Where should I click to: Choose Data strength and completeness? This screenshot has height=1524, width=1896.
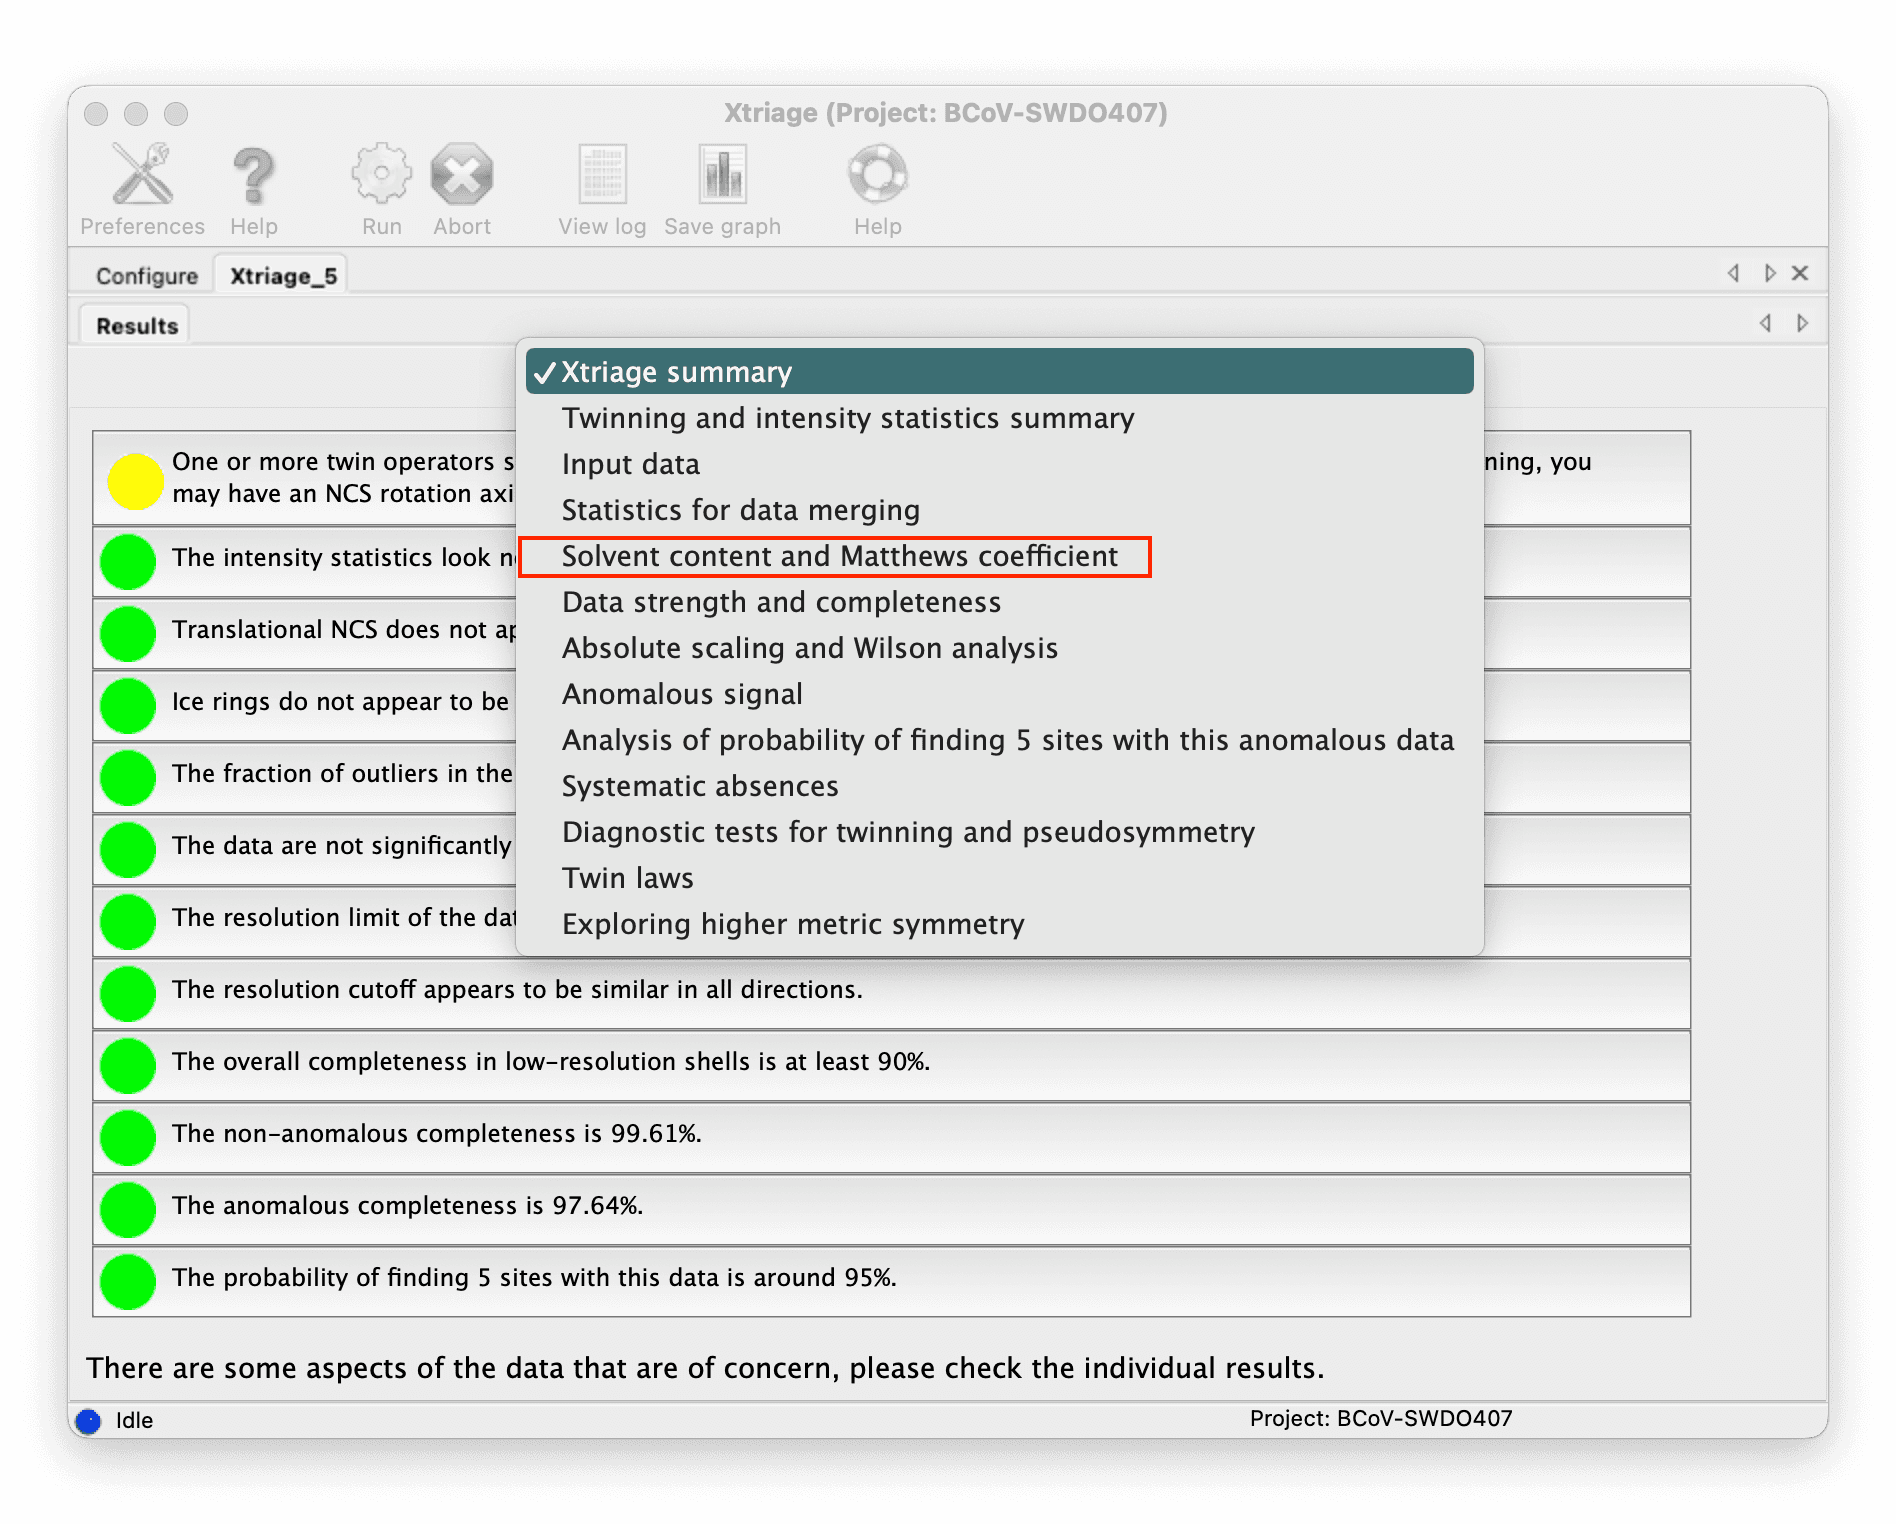[x=1000, y=602]
